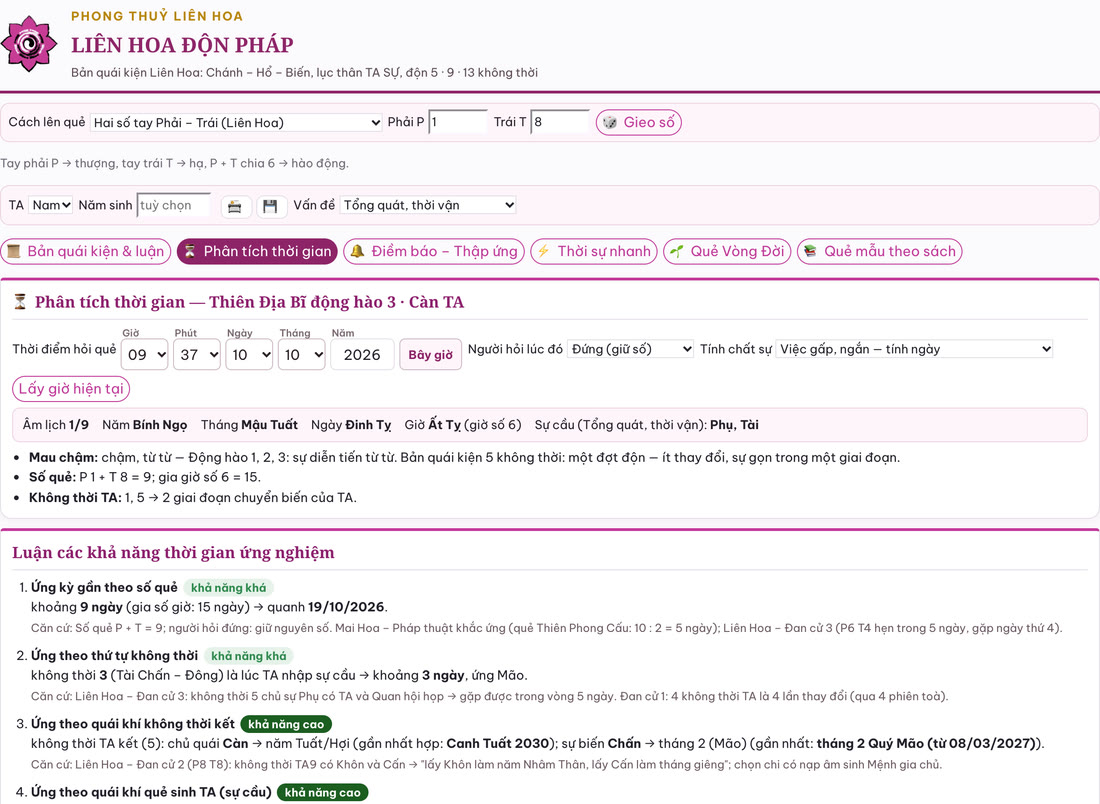Open the 'Vấn đề' topic dropdown
This screenshot has width=1100, height=804.
point(428,206)
